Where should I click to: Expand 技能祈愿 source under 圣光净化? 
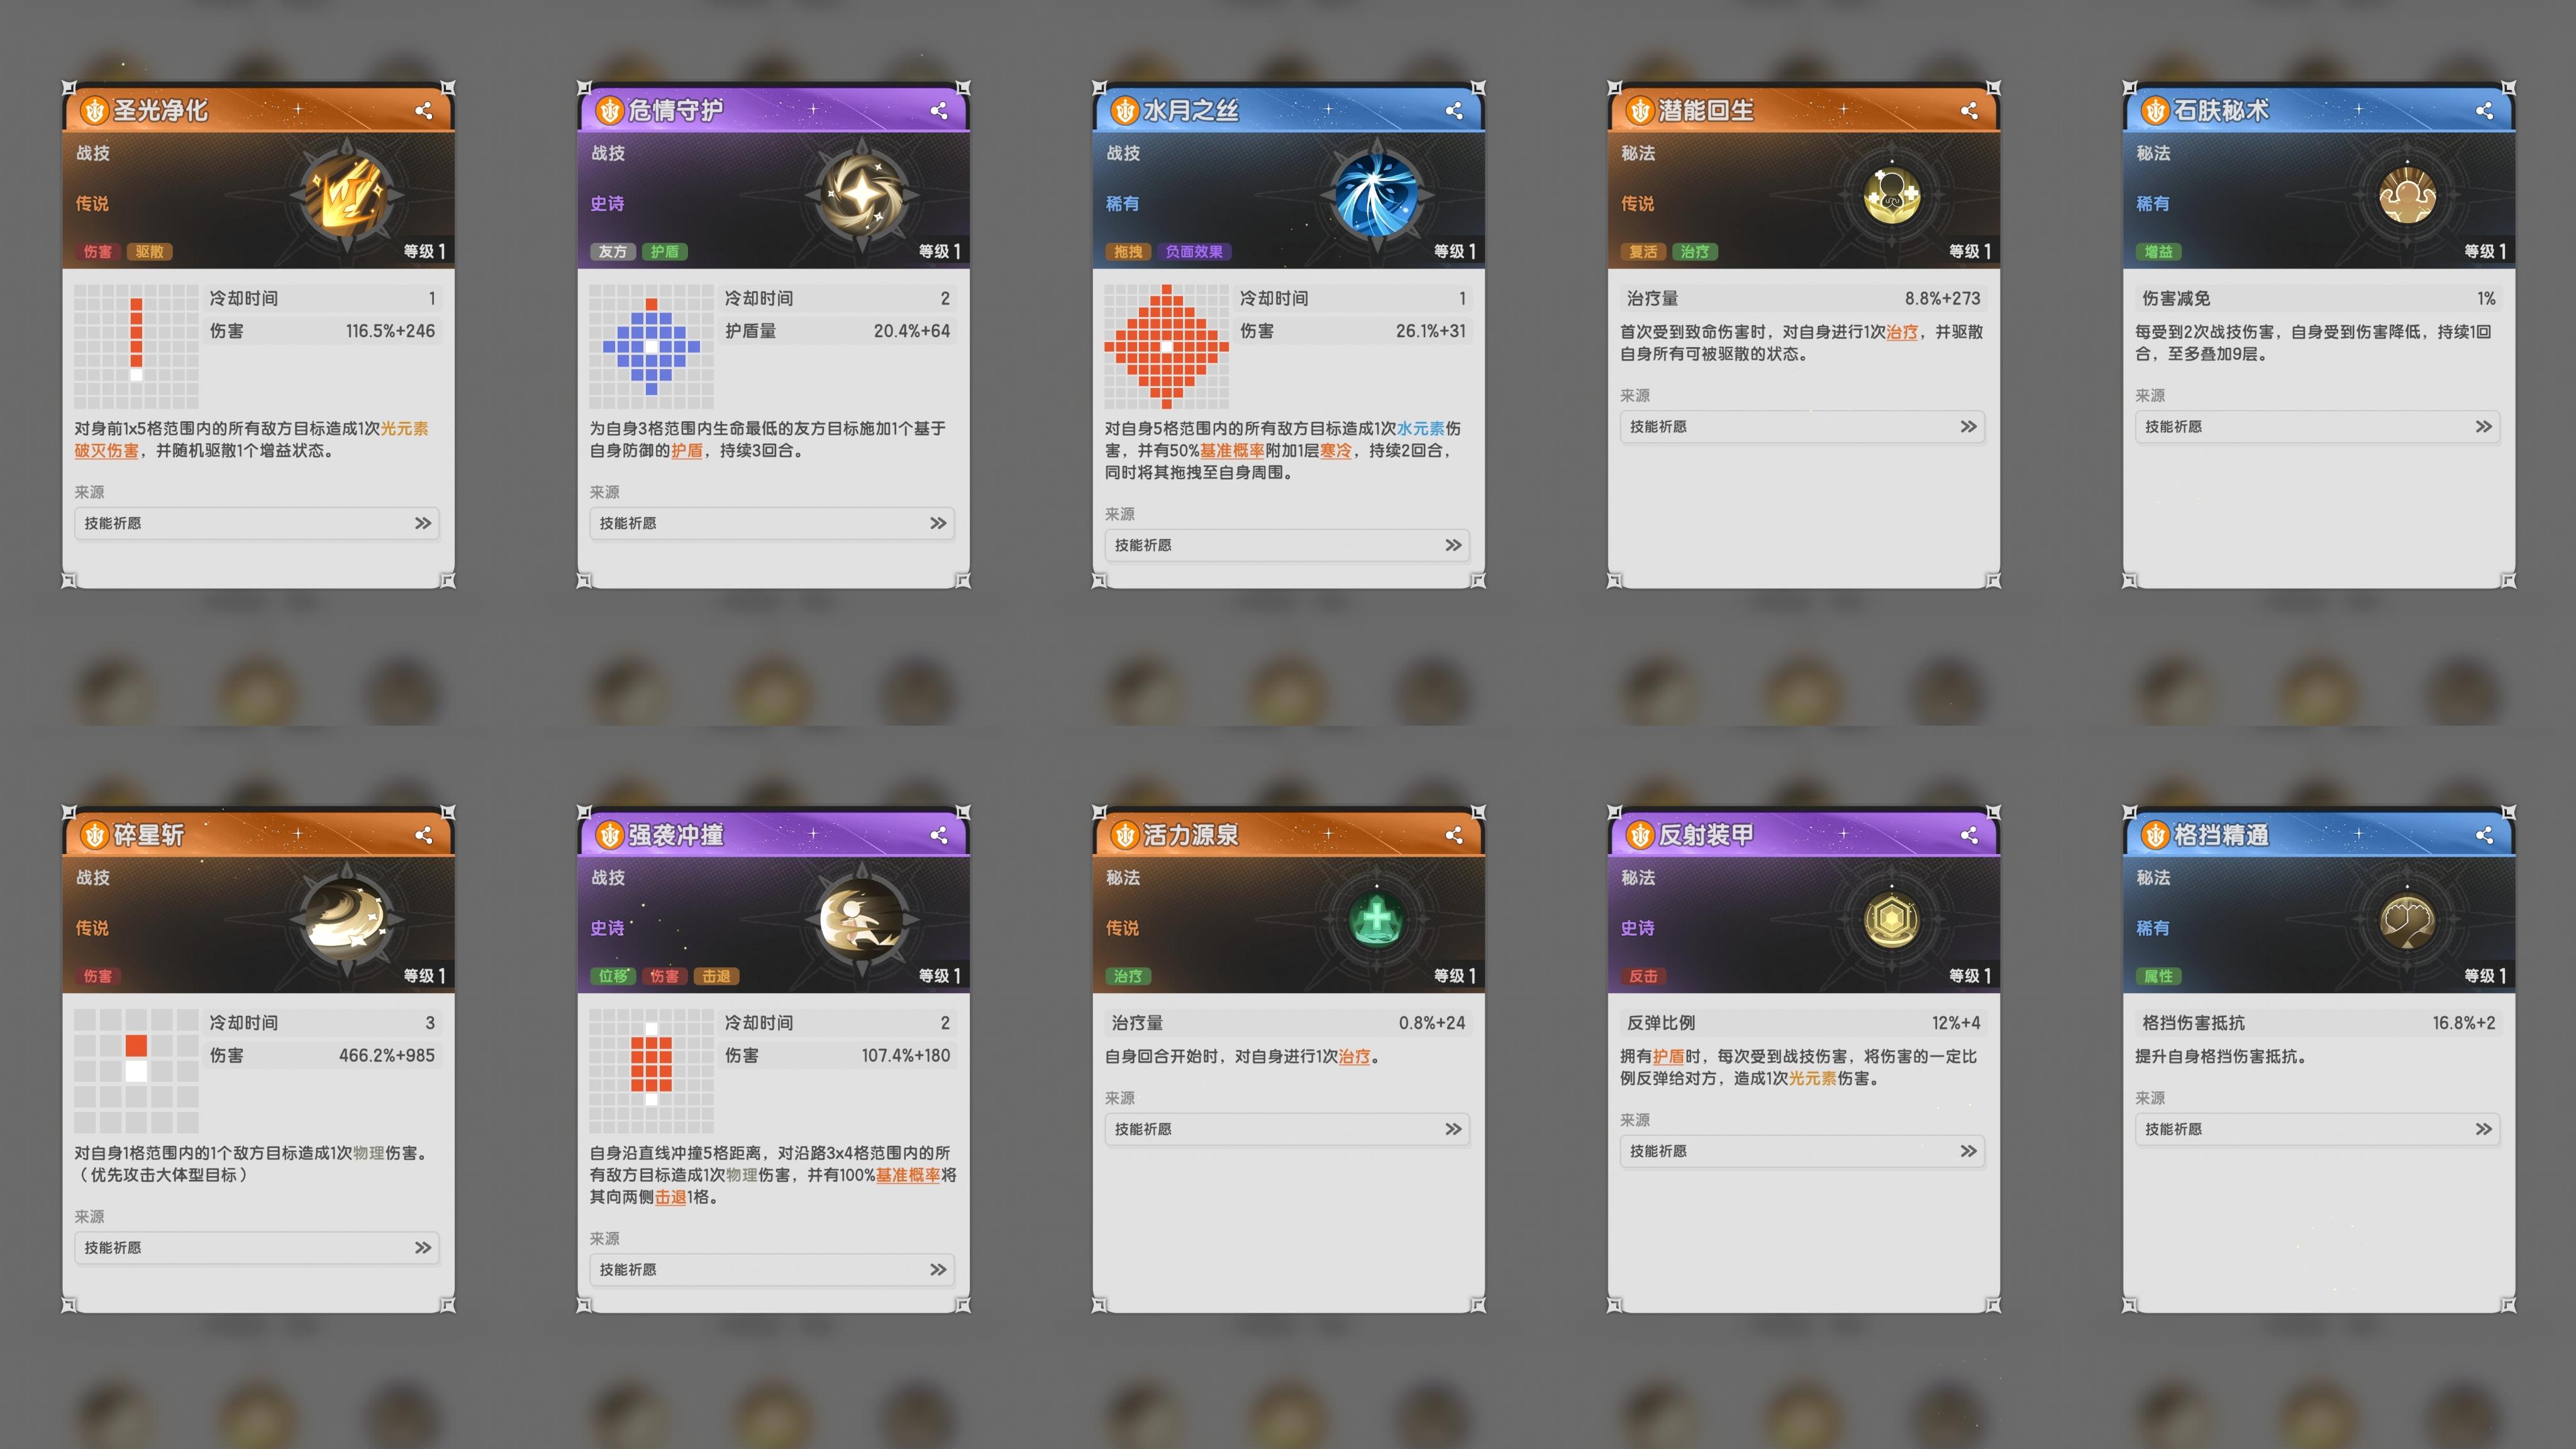pos(257,523)
